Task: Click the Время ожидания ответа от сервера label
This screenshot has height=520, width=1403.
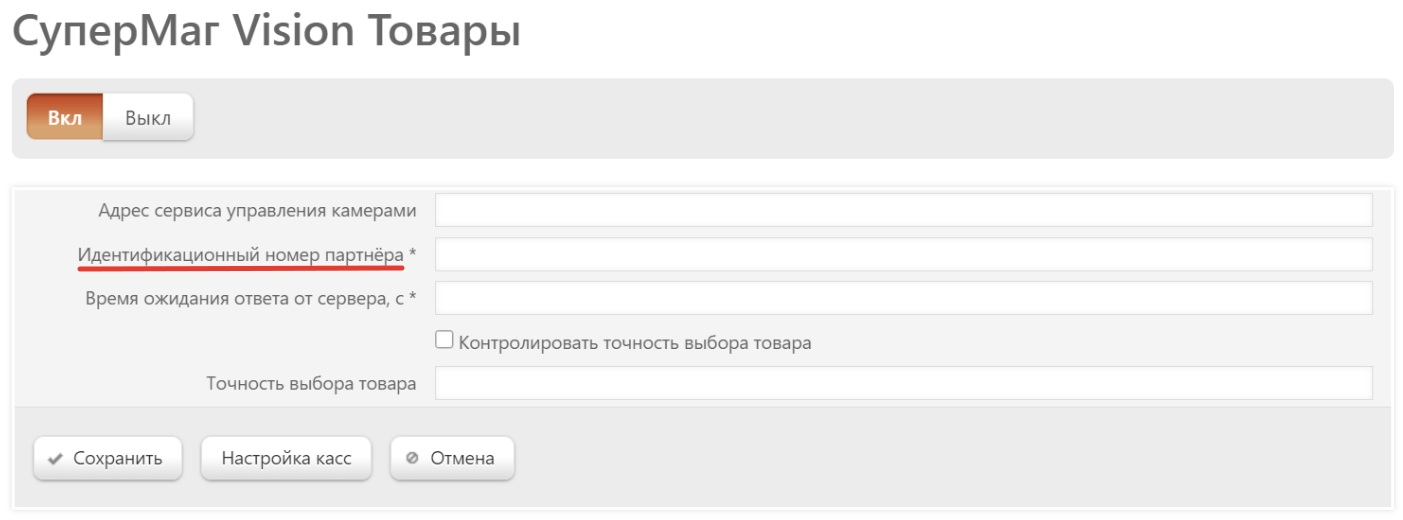Action: pyautogui.click(x=245, y=299)
